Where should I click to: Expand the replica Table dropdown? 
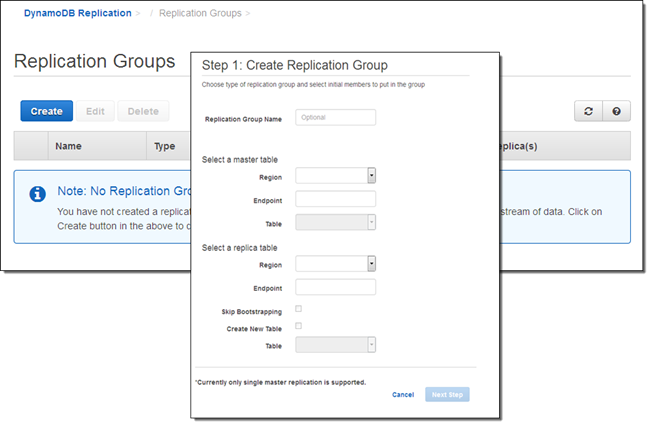tap(335, 346)
